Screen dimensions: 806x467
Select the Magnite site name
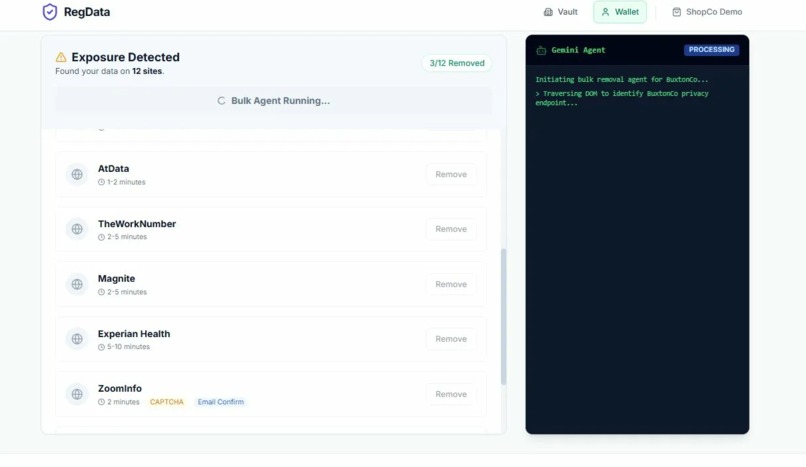pyautogui.click(x=116, y=278)
